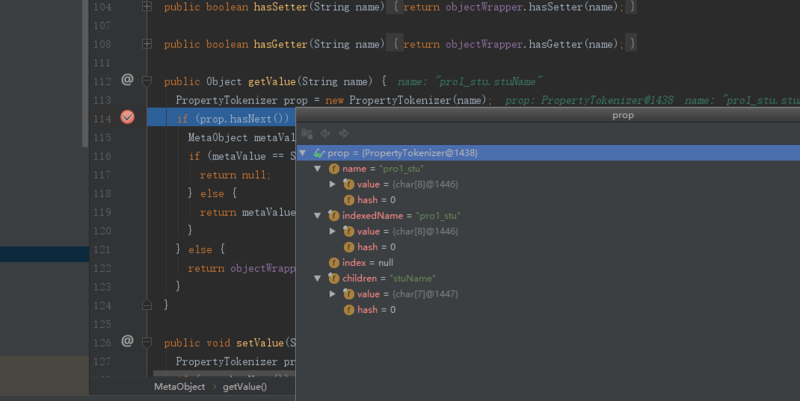Viewport: 800px width, 401px height.
Task: Click setValue method name on line 126
Action: [x=260, y=343]
